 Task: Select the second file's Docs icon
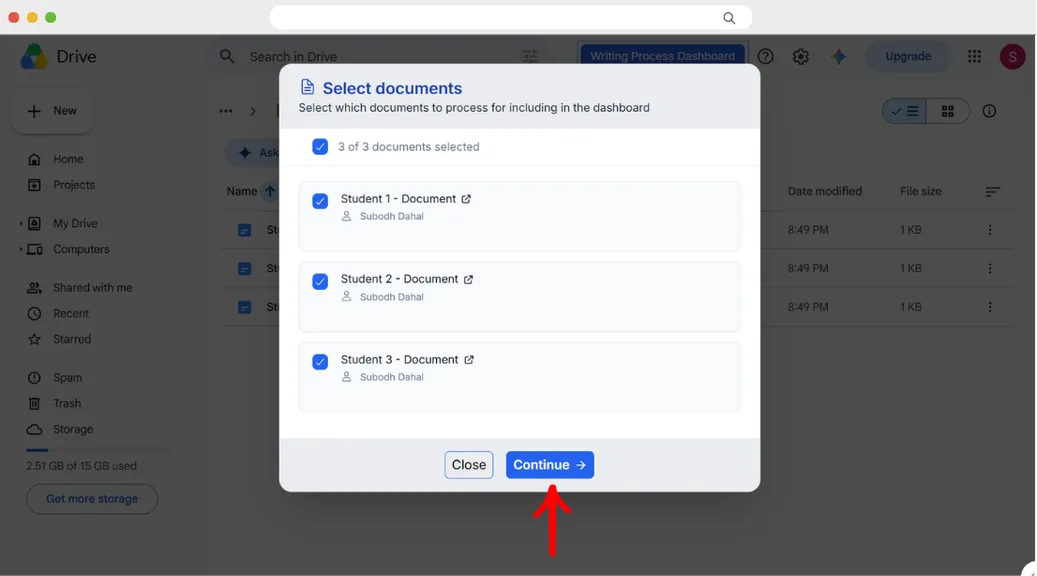[x=245, y=269]
